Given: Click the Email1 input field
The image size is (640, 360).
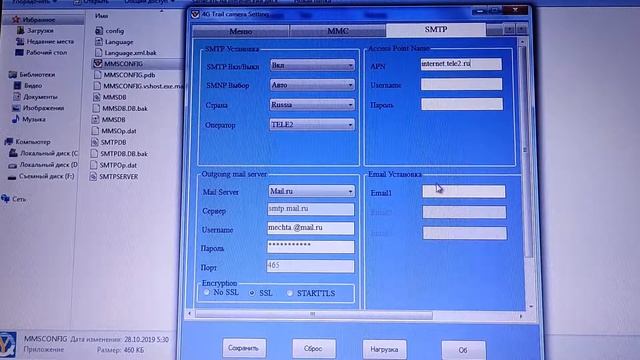Looking at the screenshot, I should pos(464,191).
